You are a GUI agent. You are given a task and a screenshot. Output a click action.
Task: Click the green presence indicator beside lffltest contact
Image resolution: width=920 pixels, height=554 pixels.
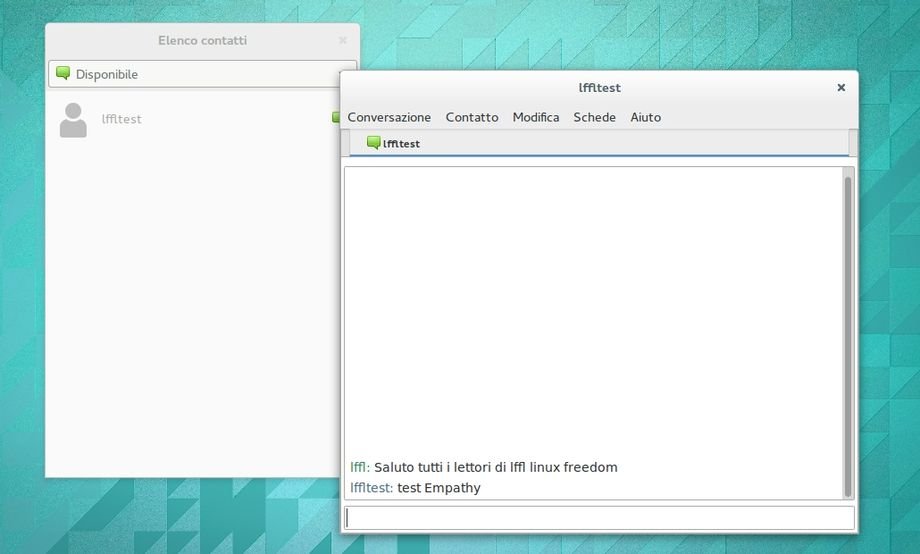point(336,118)
